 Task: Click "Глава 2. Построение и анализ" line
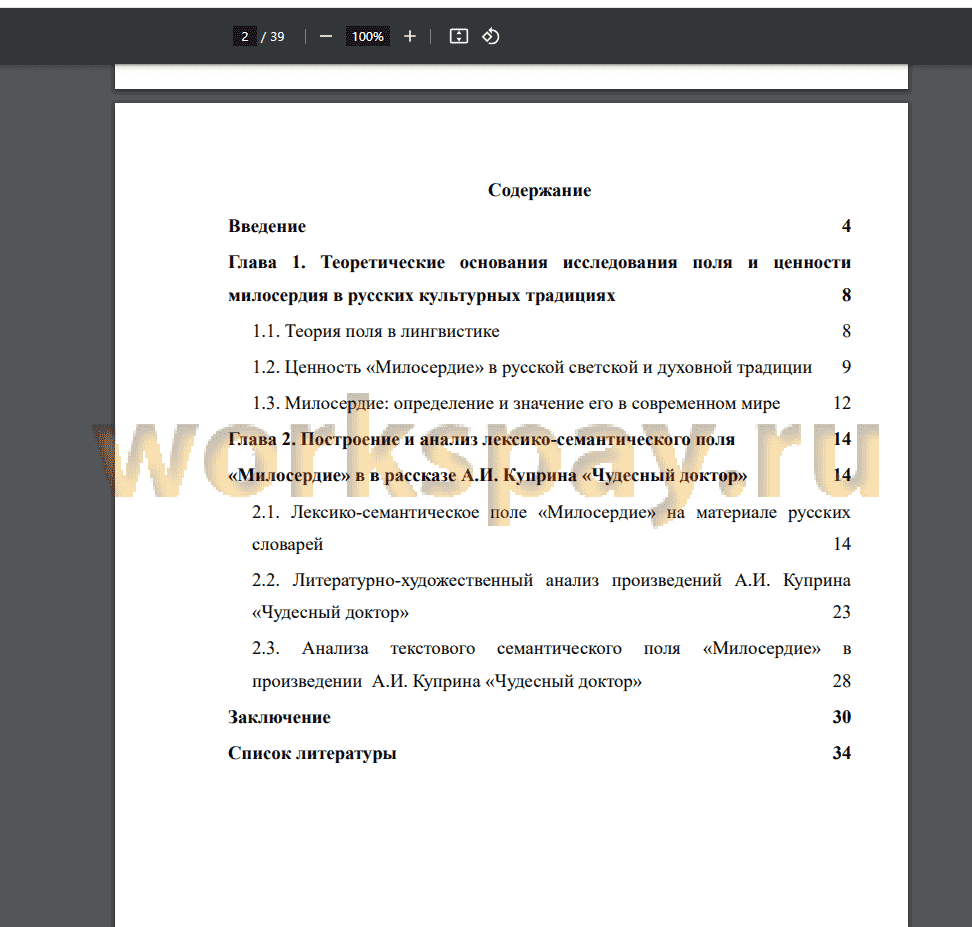coord(482,439)
